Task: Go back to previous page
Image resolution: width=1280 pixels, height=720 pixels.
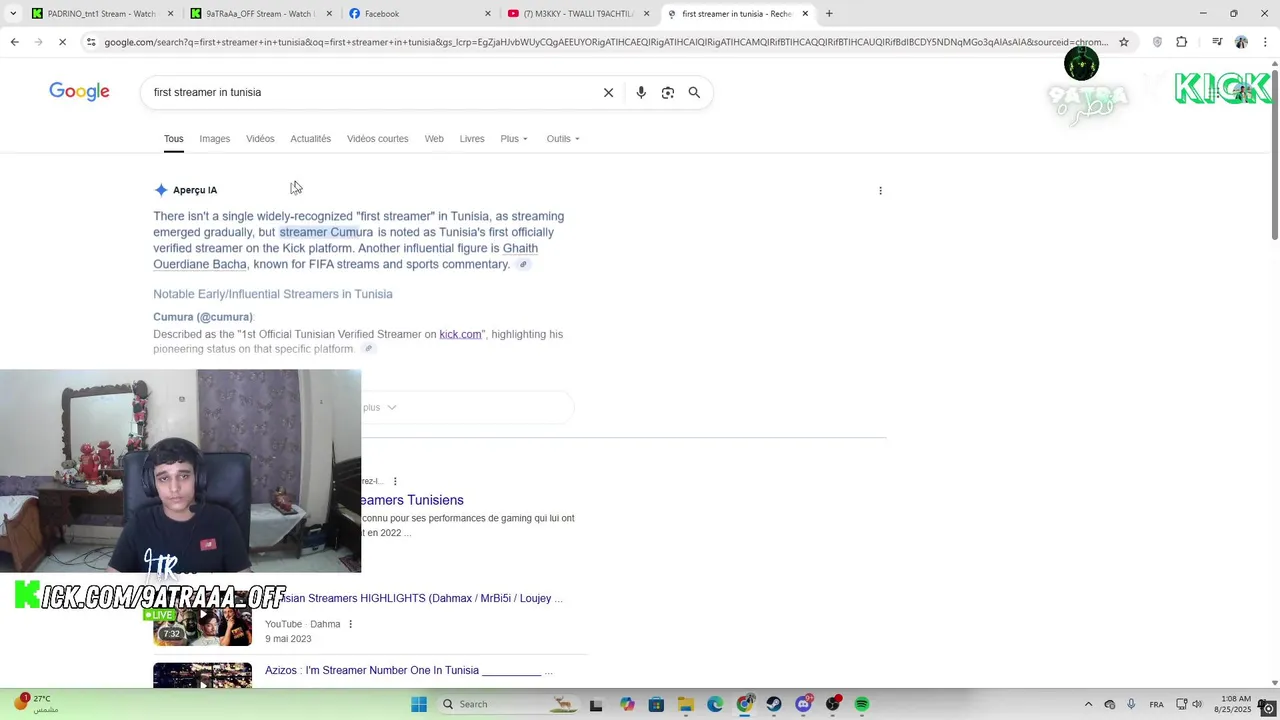Action: 14,42
